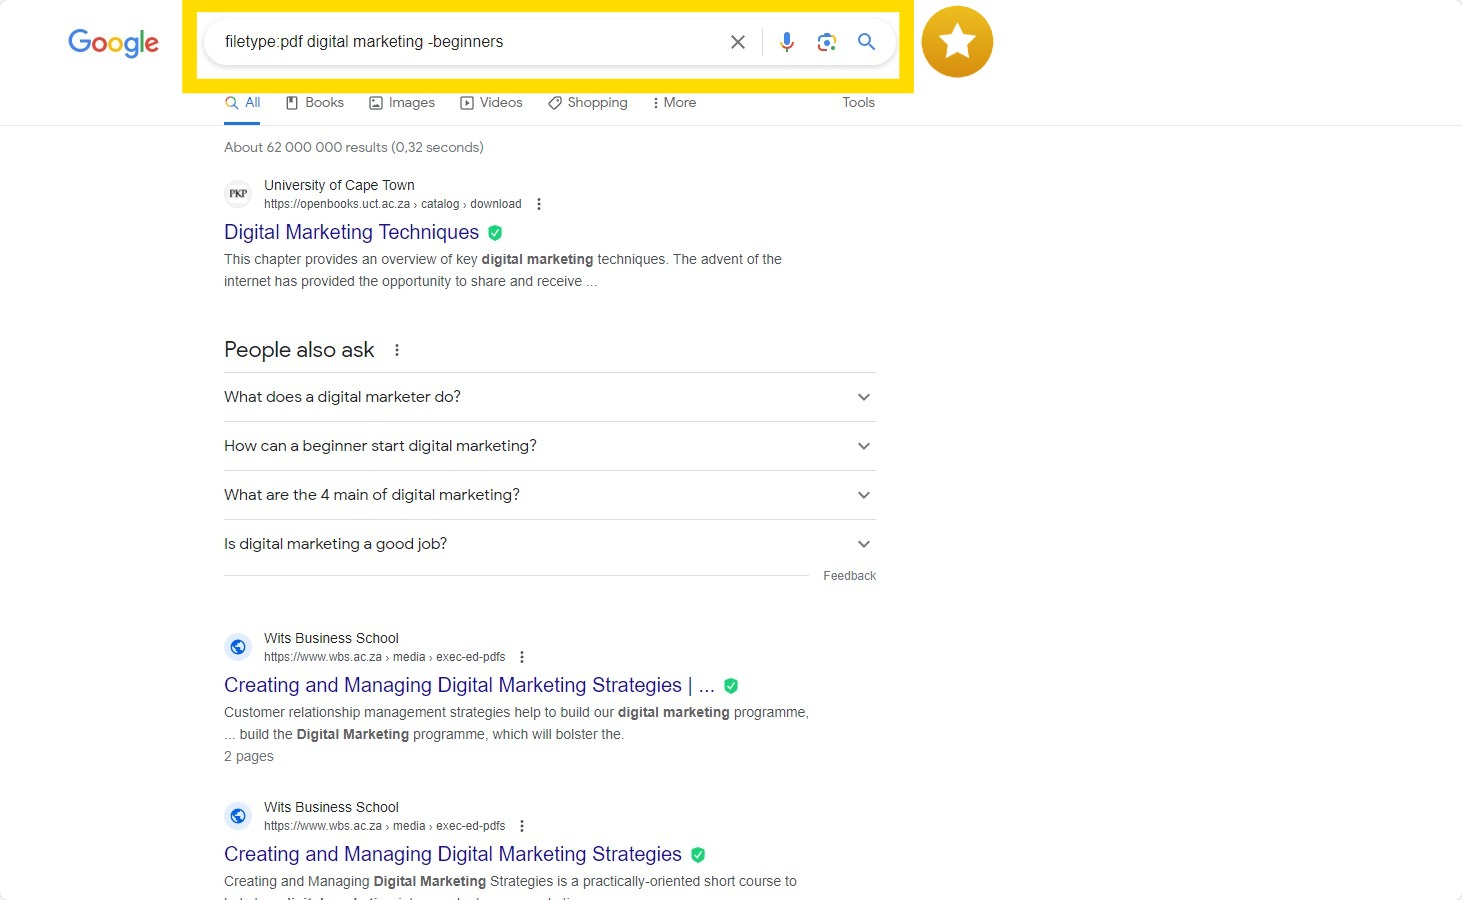This screenshot has height=900, width=1462.
Task: Click verified shield beside second Strategies title
Action: pyautogui.click(x=698, y=855)
